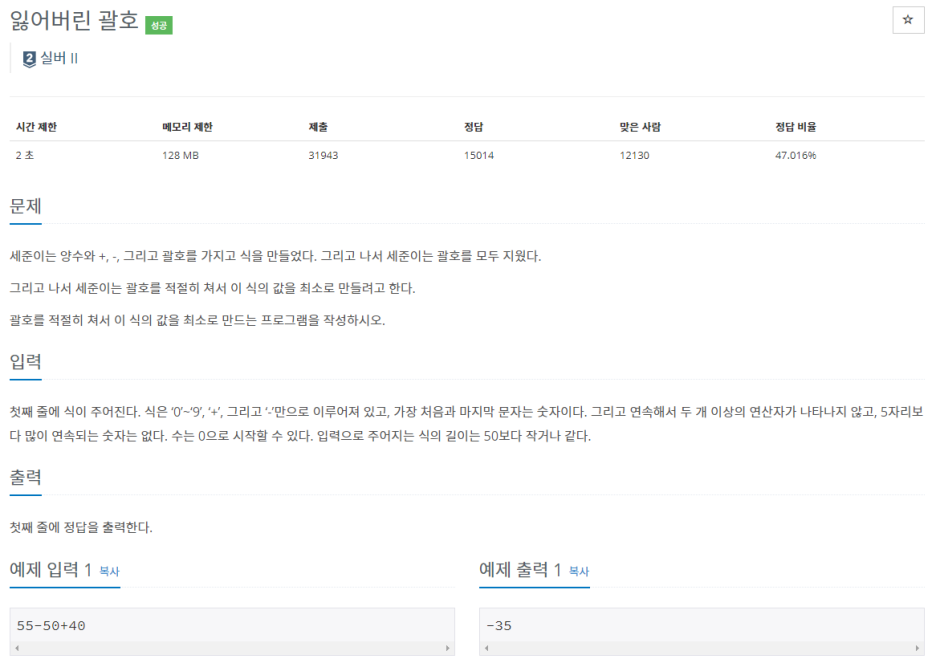This screenshot has height=659, width=936.
Task: Click left scroll arrow under example input
Action: pos(17,648)
